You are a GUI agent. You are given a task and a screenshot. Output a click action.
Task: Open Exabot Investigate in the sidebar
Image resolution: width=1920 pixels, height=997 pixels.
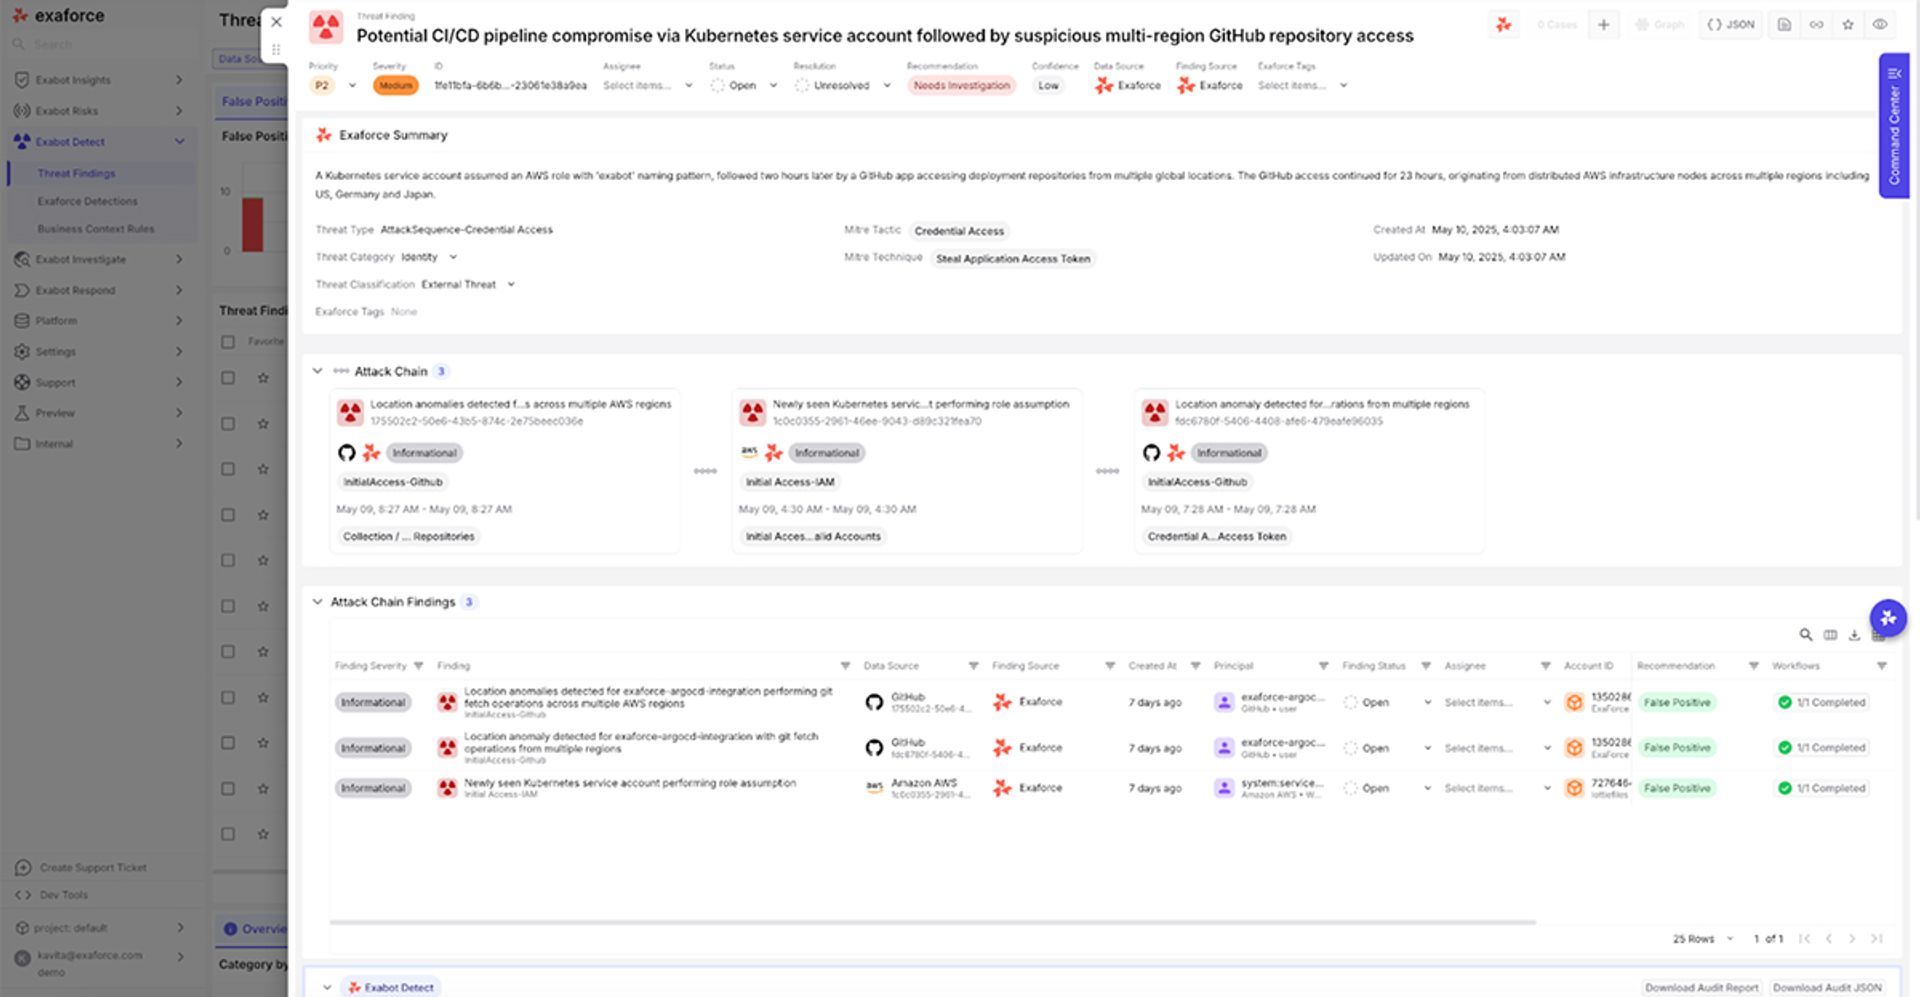coord(99,260)
